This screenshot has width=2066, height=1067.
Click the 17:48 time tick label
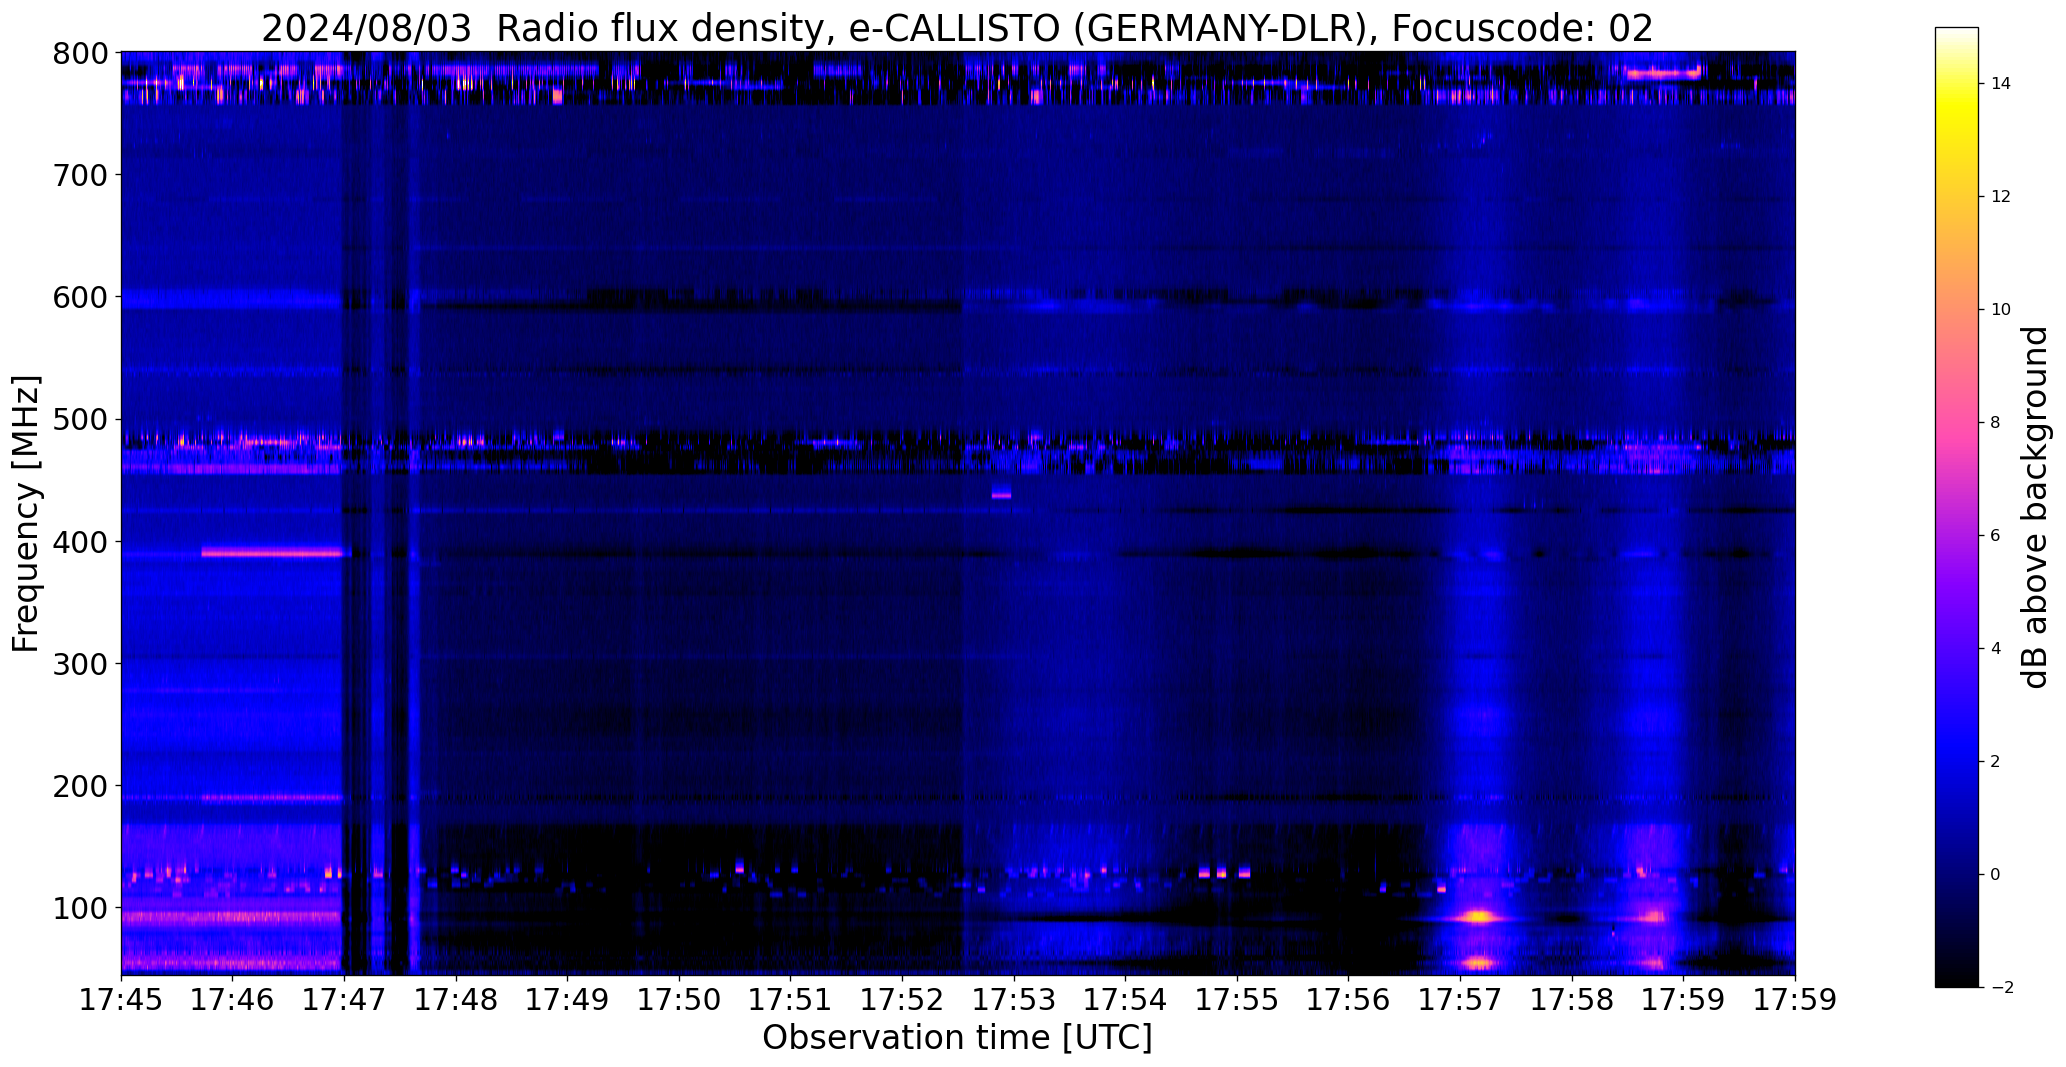(x=456, y=1000)
